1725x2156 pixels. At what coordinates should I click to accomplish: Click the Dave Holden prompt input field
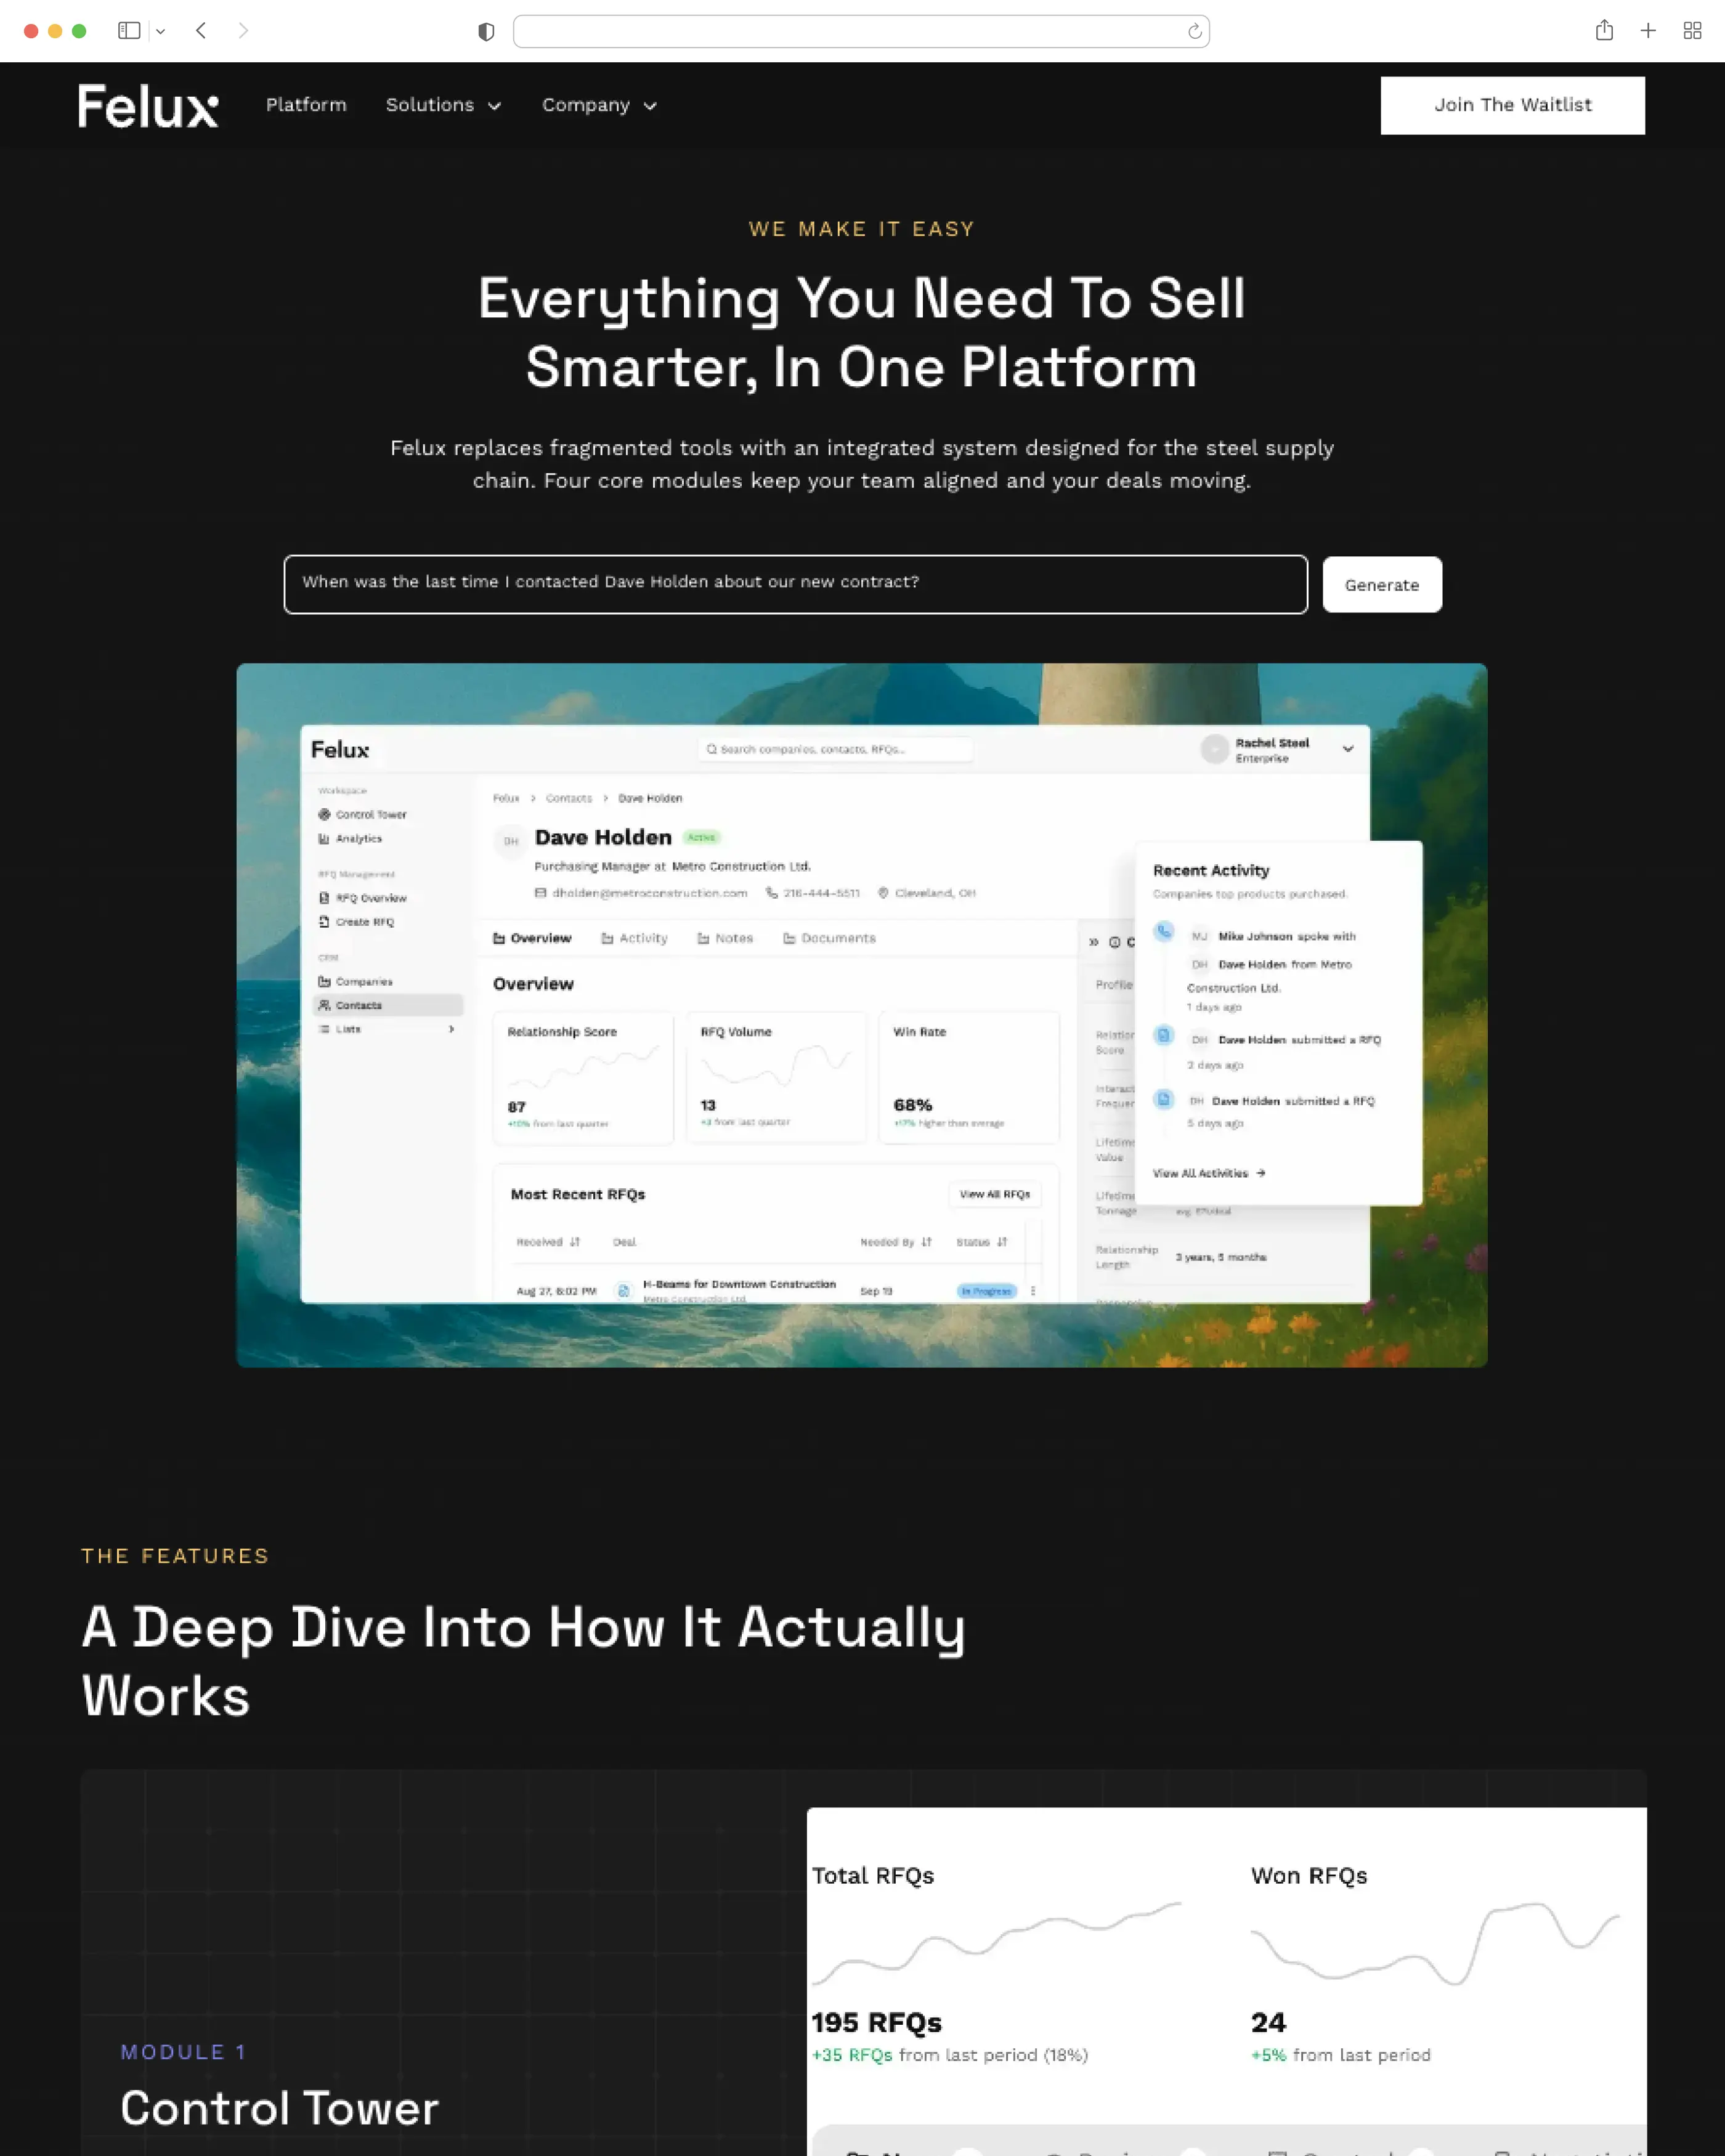click(795, 584)
